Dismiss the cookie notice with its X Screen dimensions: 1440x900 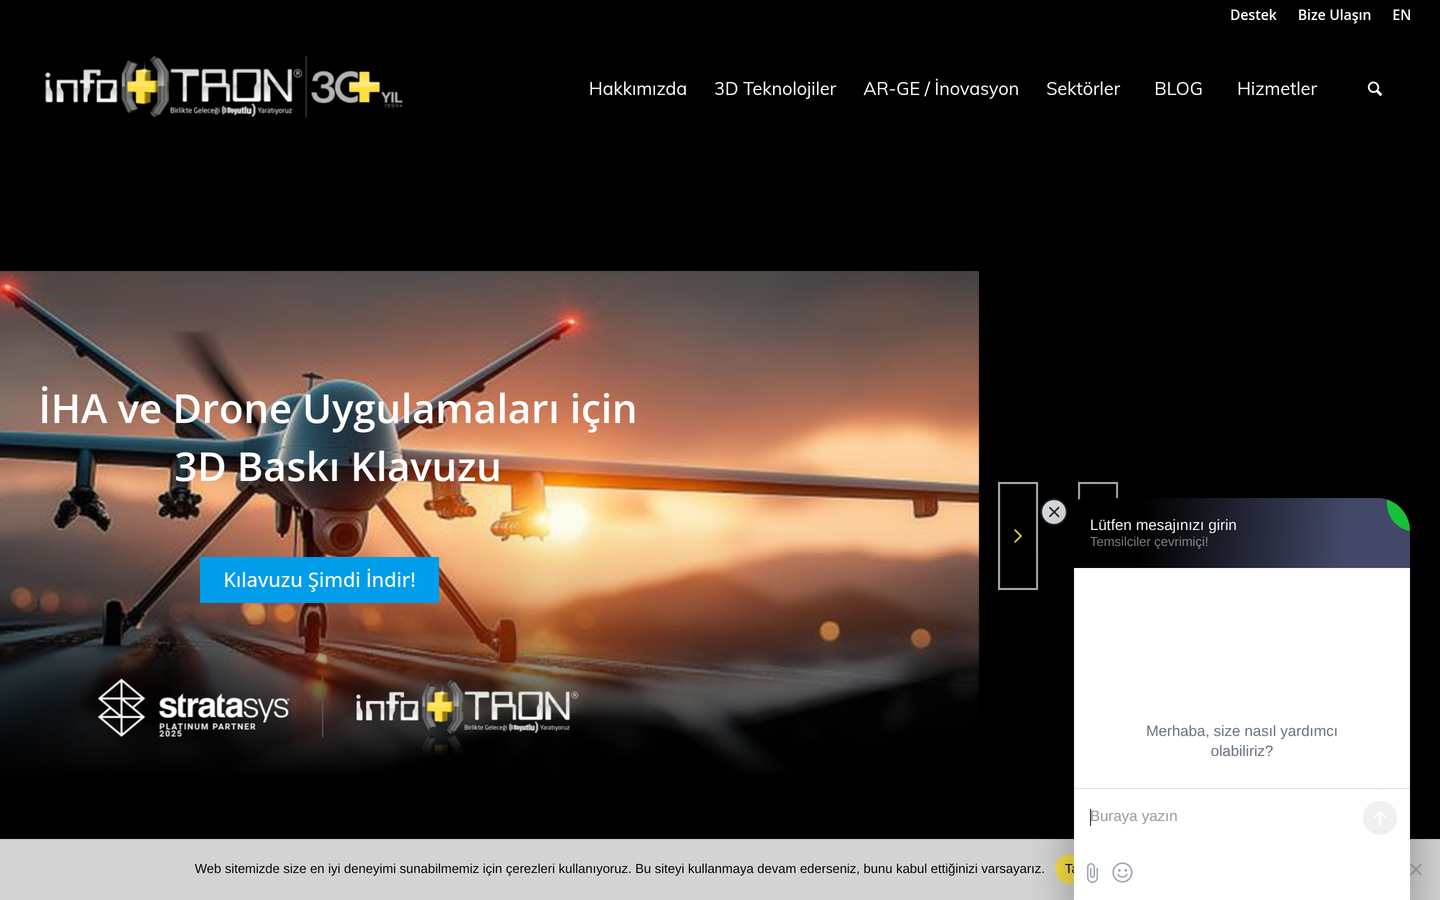pyautogui.click(x=1416, y=869)
